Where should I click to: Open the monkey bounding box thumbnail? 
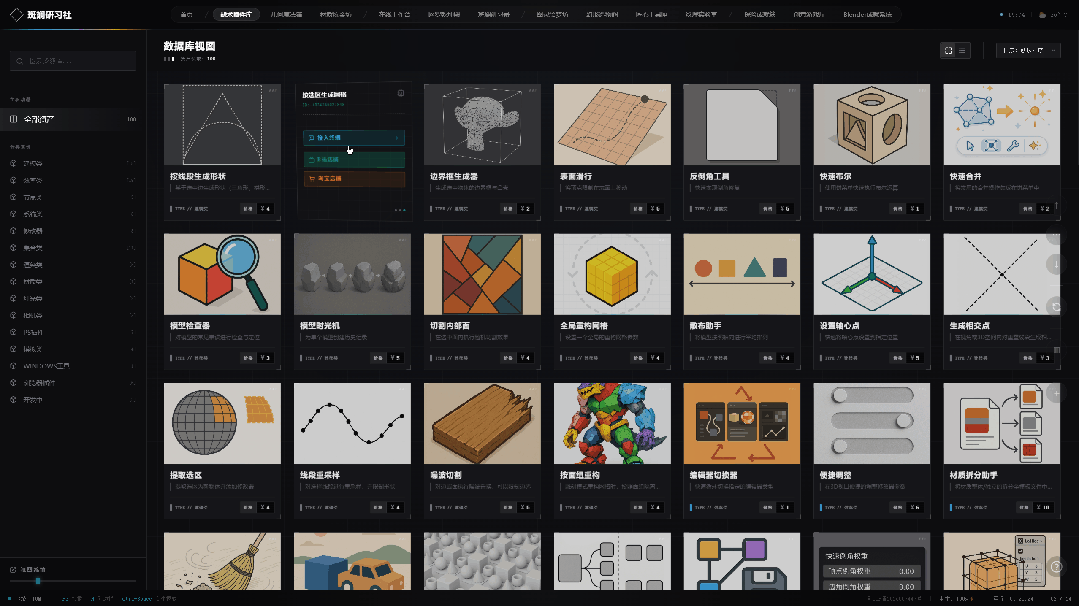482,125
